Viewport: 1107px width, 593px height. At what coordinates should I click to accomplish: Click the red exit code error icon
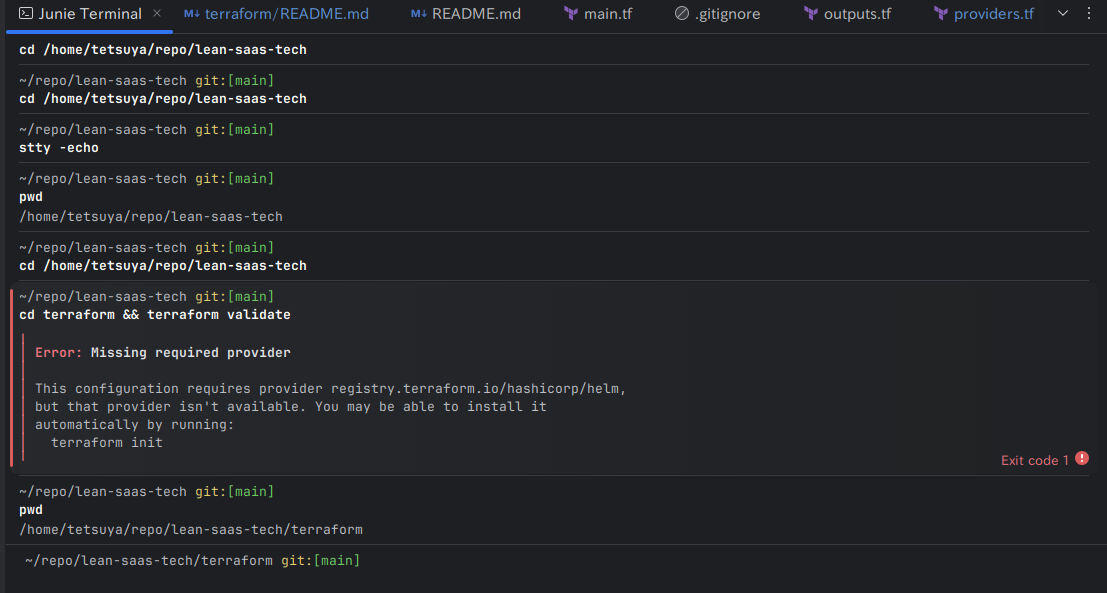point(1082,459)
